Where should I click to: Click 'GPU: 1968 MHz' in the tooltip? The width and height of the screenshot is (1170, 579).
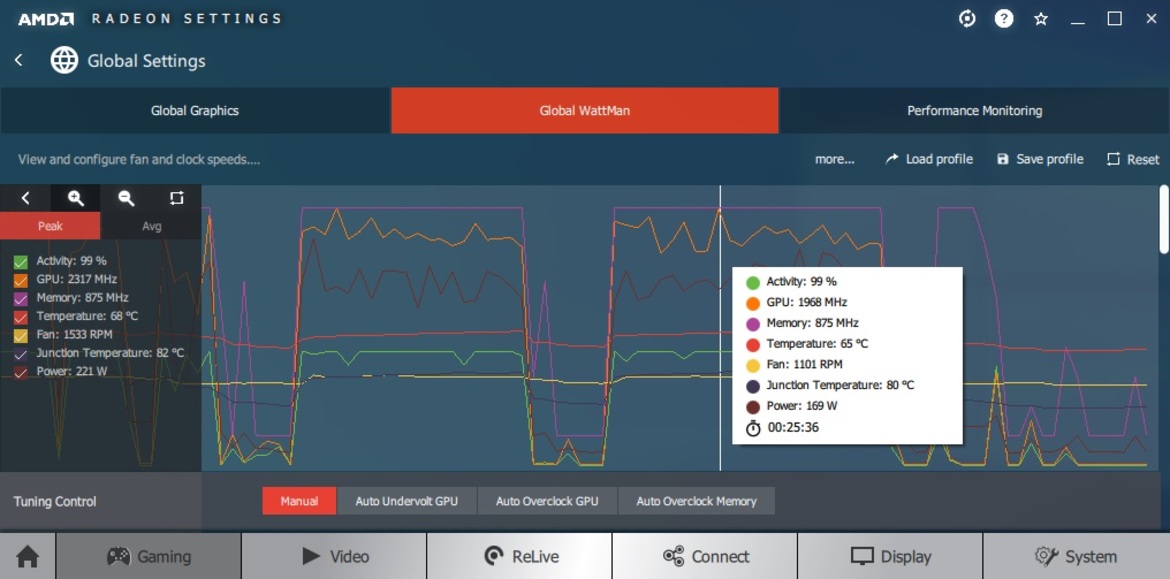(x=806, y=303)
